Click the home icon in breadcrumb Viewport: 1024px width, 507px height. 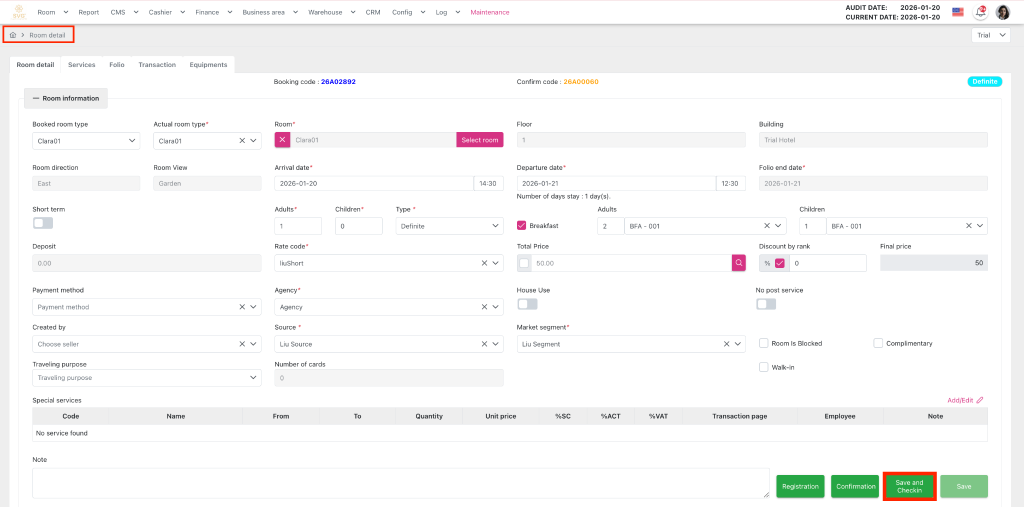pos(13,35)
